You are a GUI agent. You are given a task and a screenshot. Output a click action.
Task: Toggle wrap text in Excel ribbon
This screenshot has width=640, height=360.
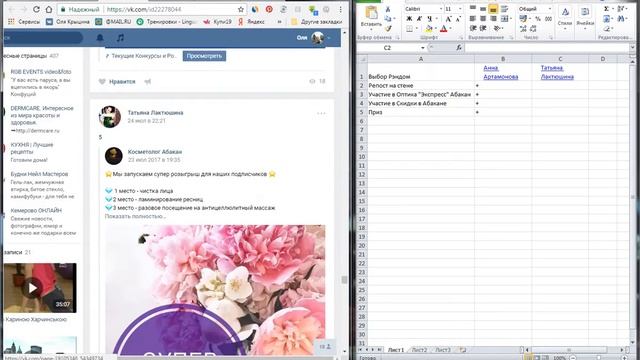(504, 9)
